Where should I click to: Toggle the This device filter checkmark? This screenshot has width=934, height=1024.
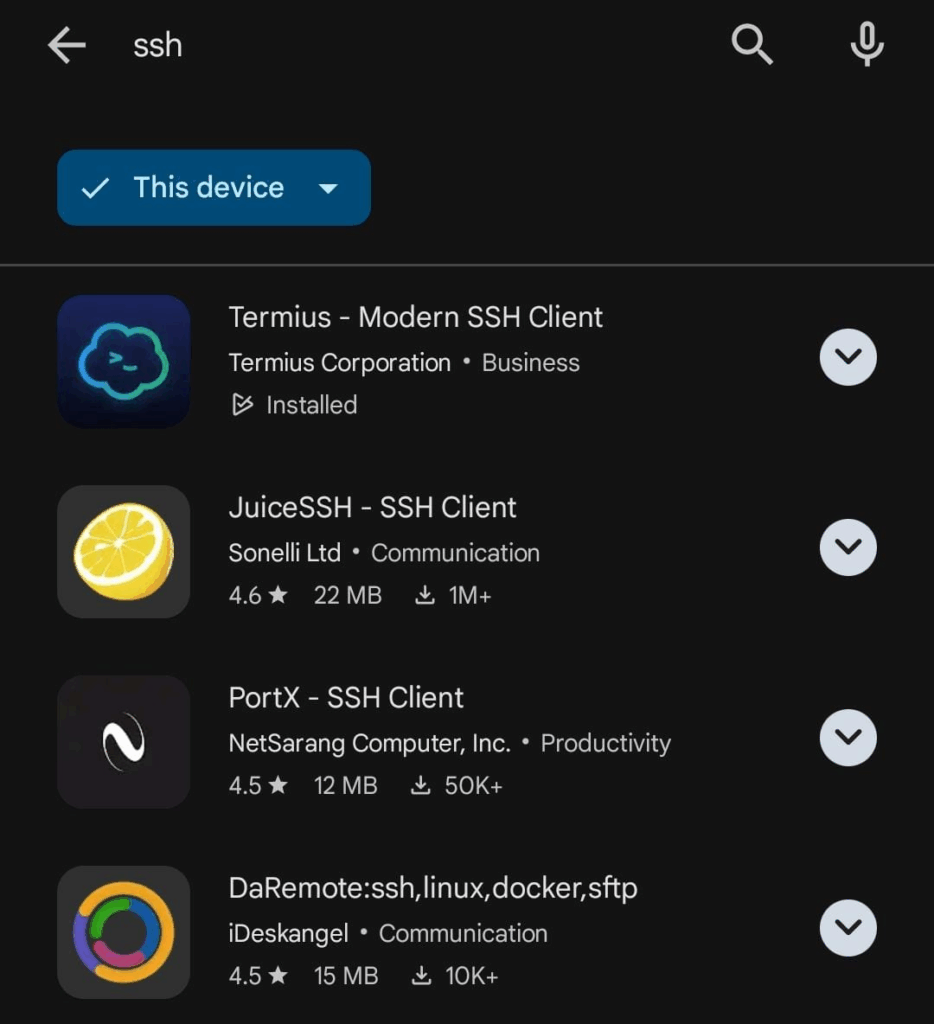click(x=95, y=188)
